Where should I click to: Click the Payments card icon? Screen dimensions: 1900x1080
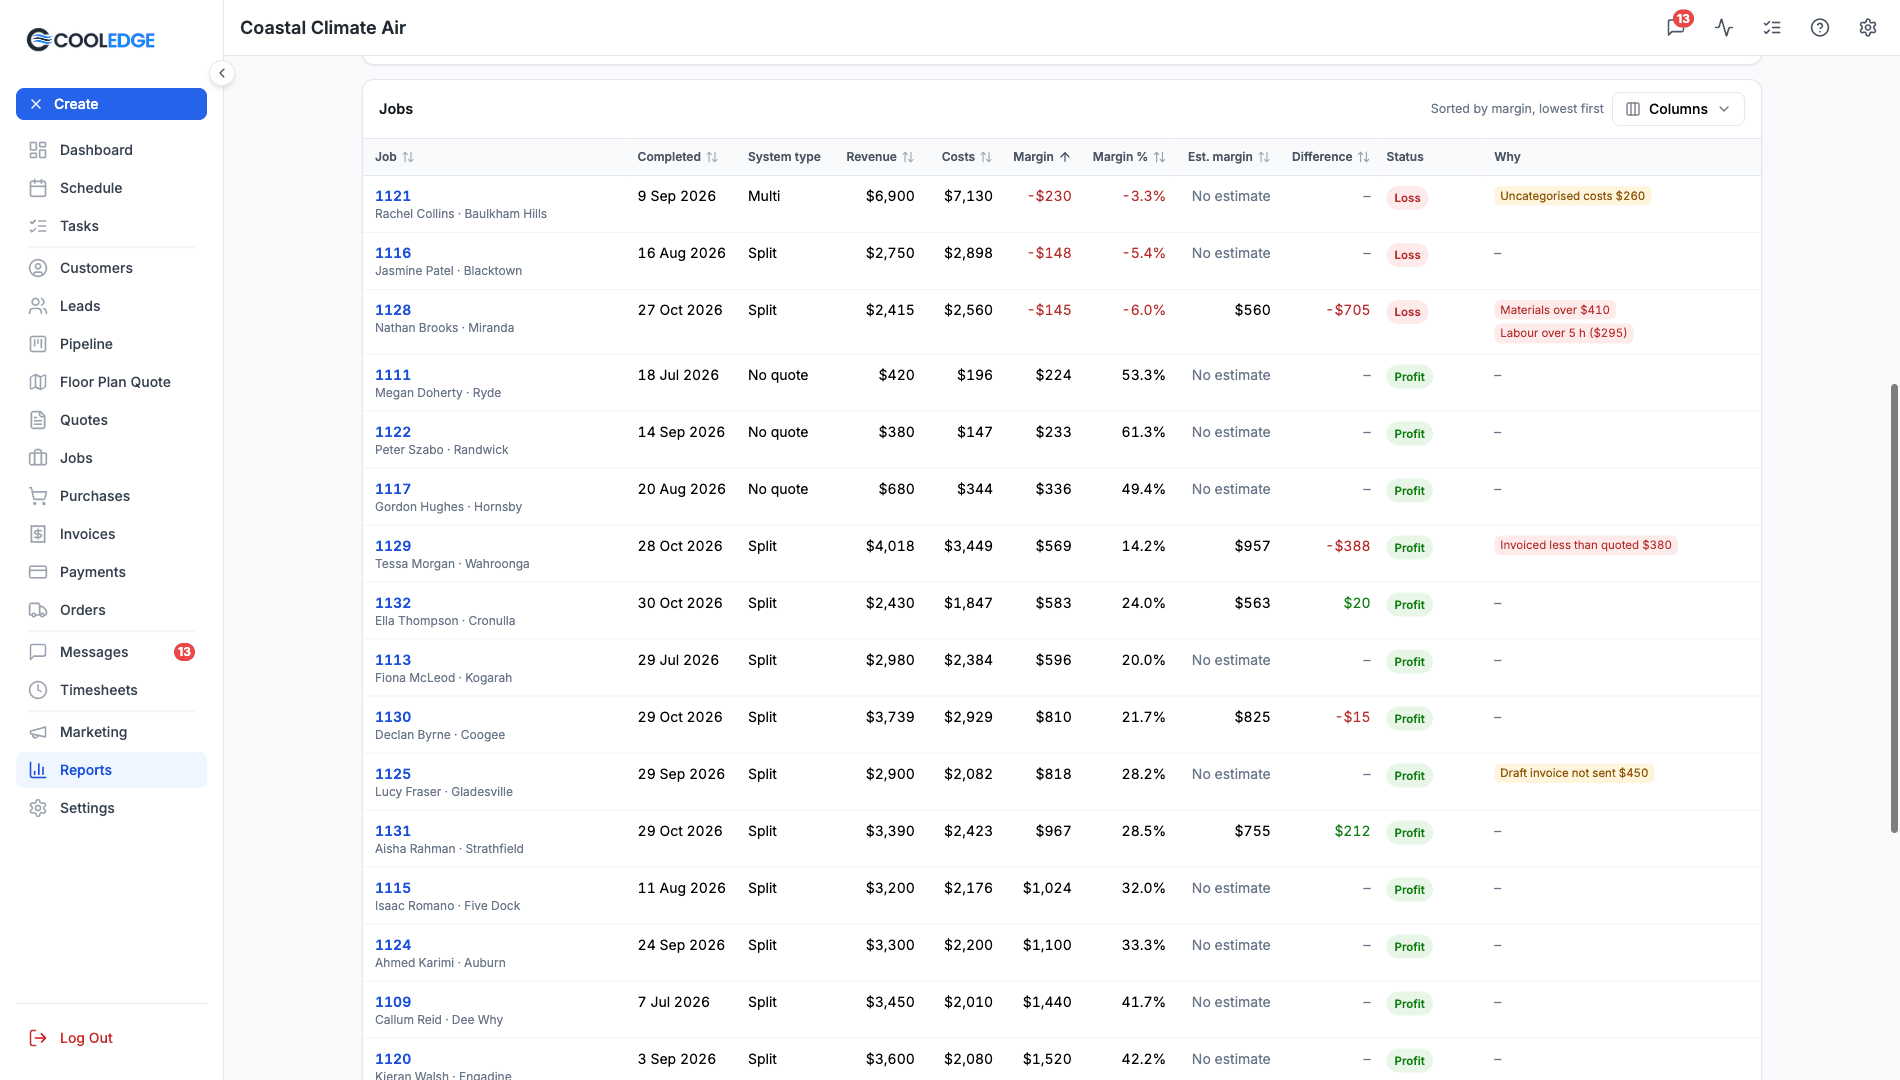coord(38,572)
